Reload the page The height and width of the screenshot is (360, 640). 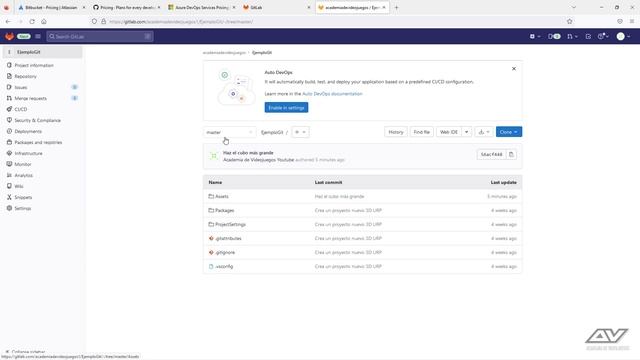click(32, 21)
